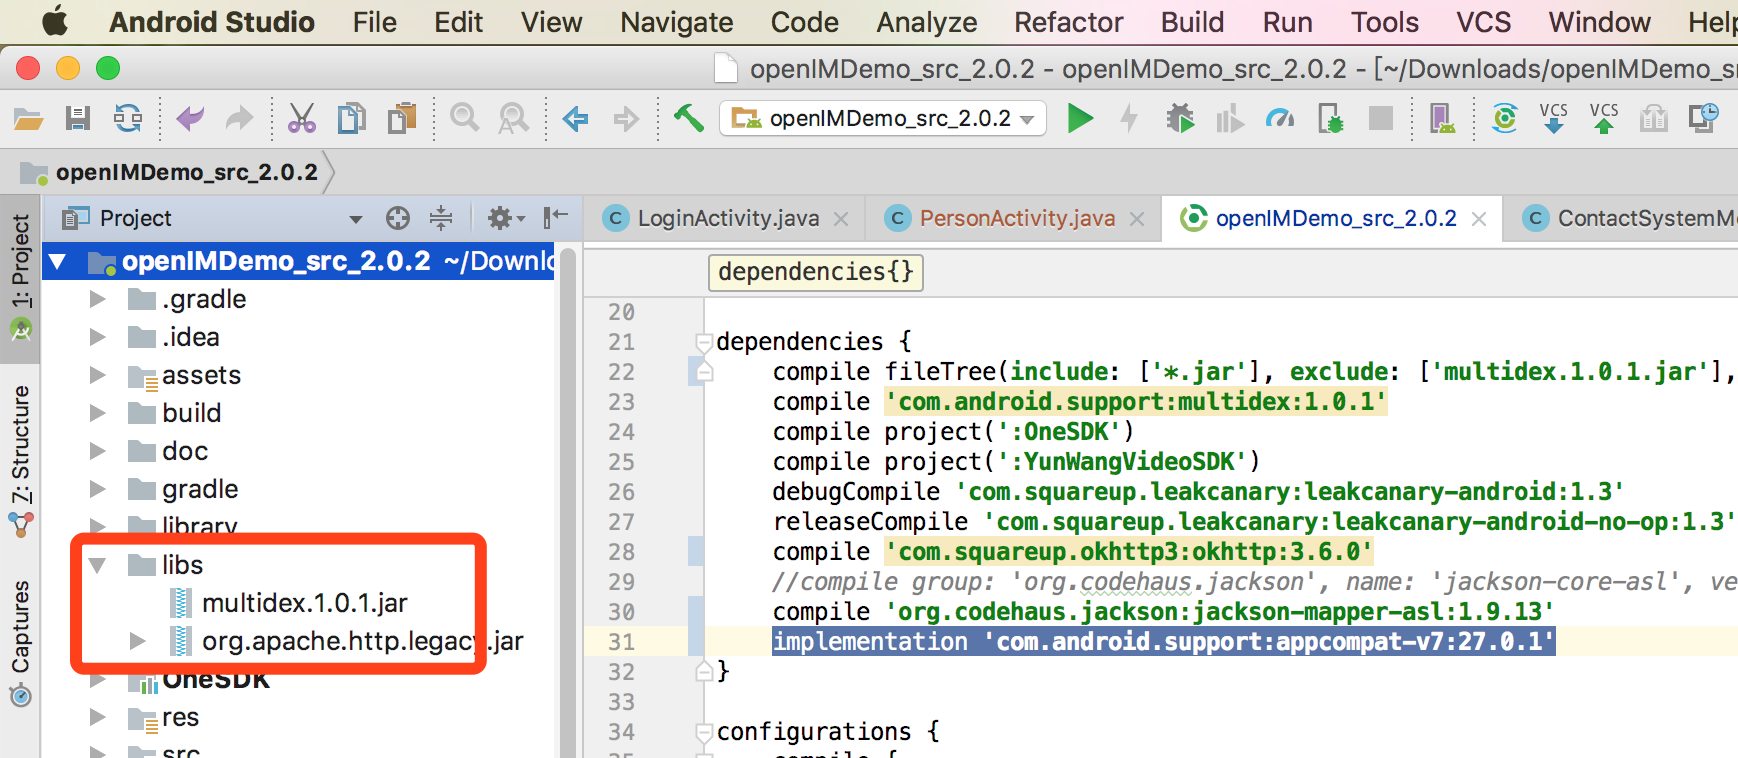Collapse the openIMDemo_src_2.0.2 root node
Screen dimensions: 1738x758
(x=58, y=262)
